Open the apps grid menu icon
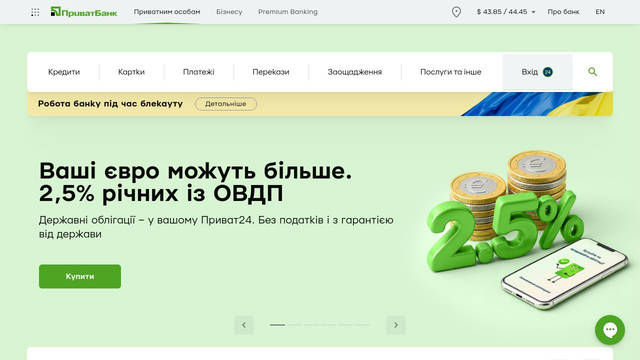Screen dimensions: 640x360 click(35, 12)
